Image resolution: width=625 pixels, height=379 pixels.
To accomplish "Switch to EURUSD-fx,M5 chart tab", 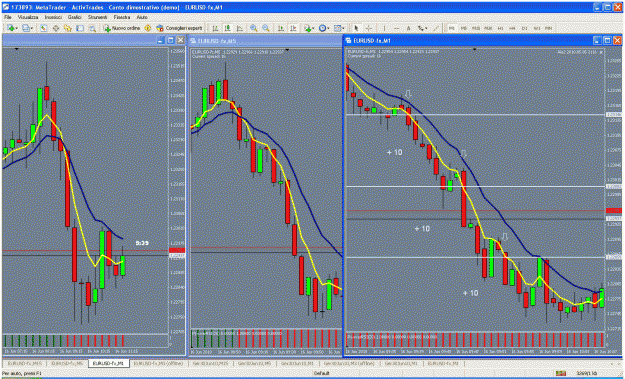I will [x=67, y=364].
